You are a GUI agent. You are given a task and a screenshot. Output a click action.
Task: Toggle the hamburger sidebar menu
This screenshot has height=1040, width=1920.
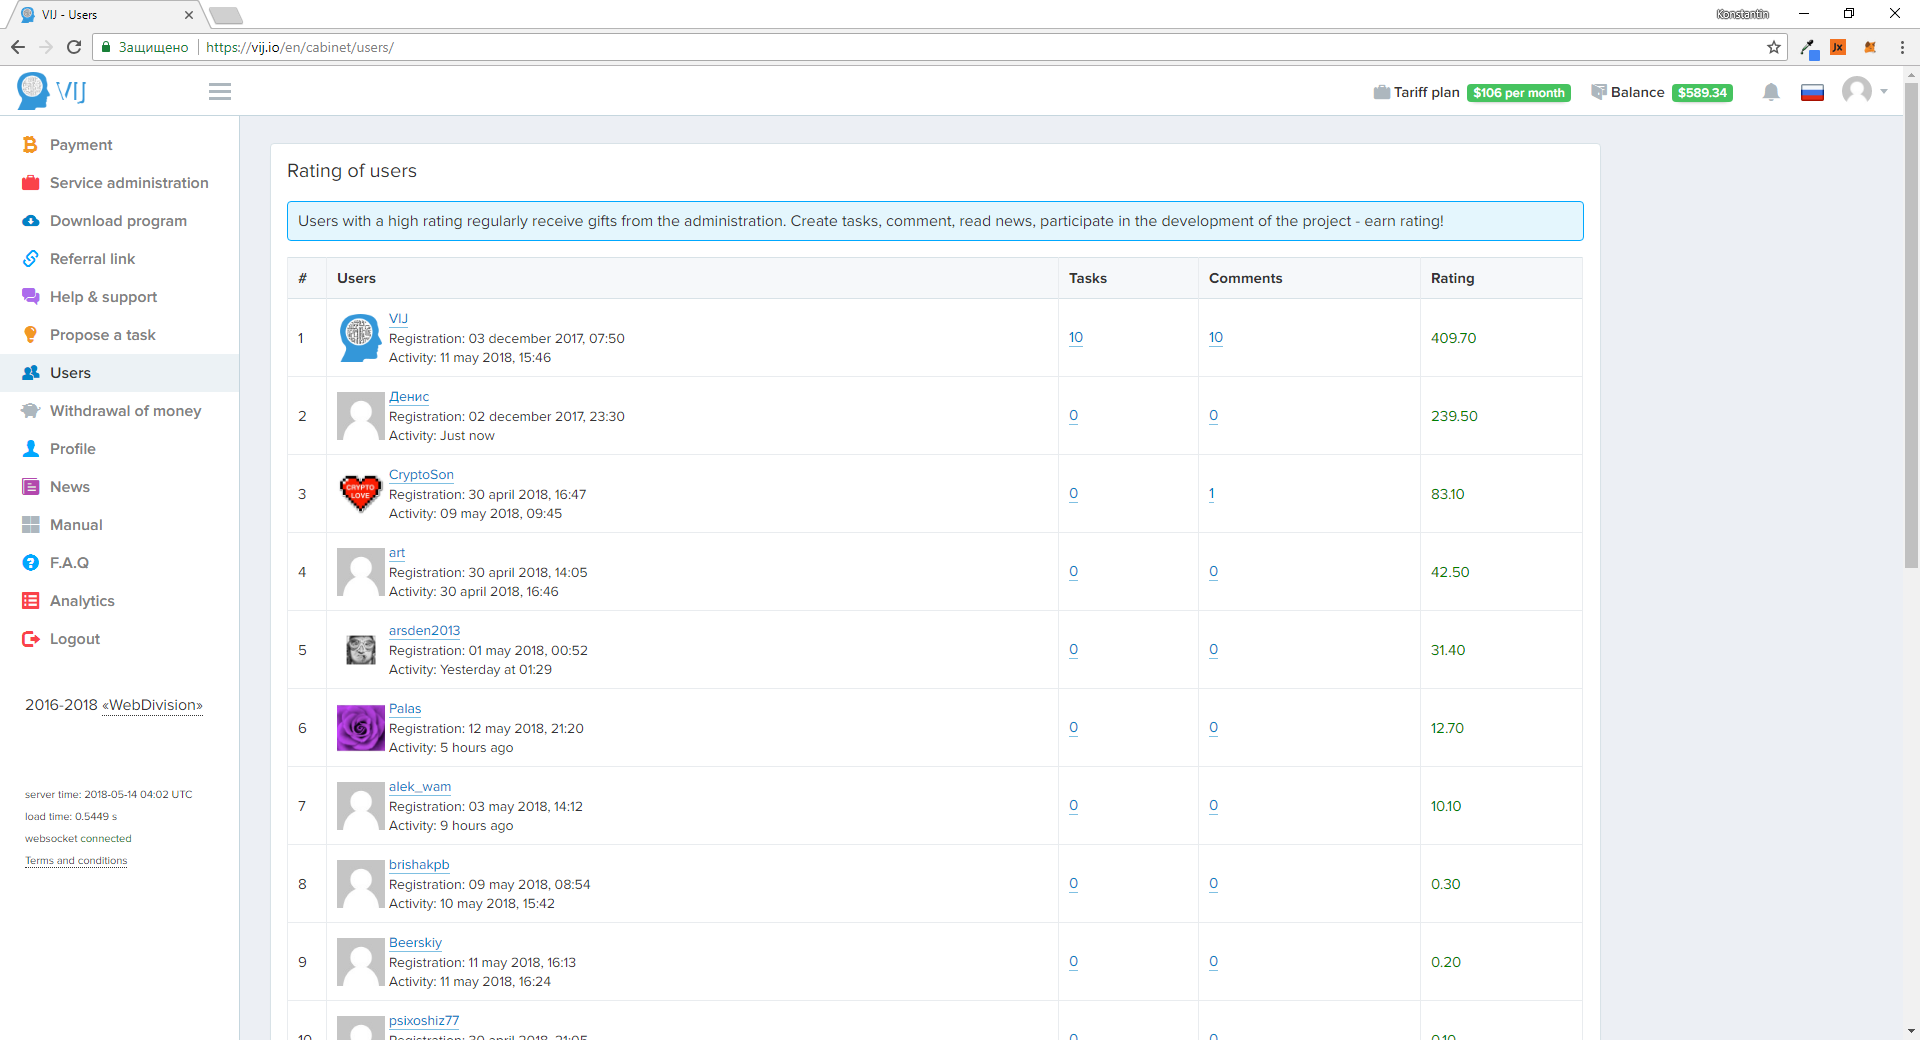(220, 92)
